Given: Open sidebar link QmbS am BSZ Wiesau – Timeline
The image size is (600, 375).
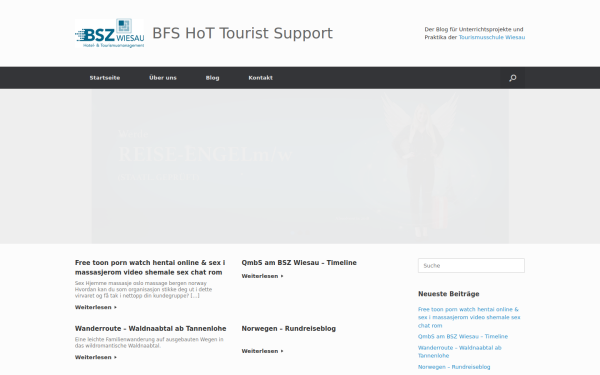Looking at the screenshot, I should tap(463, 336).
